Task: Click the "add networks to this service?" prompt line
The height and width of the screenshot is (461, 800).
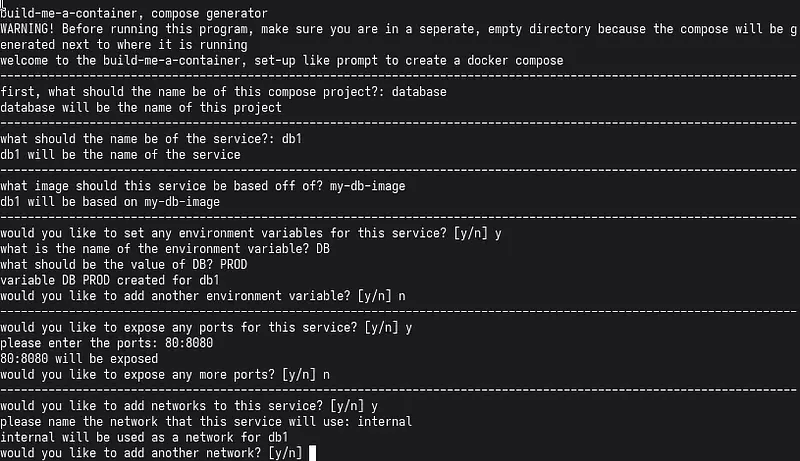Action: pyautogui.click(x=189, y=406)
